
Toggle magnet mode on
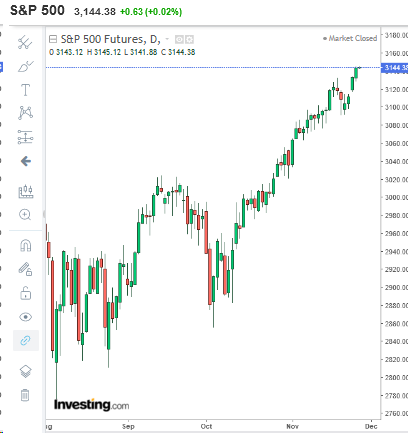pyautogui.click(x=26, y=246)
